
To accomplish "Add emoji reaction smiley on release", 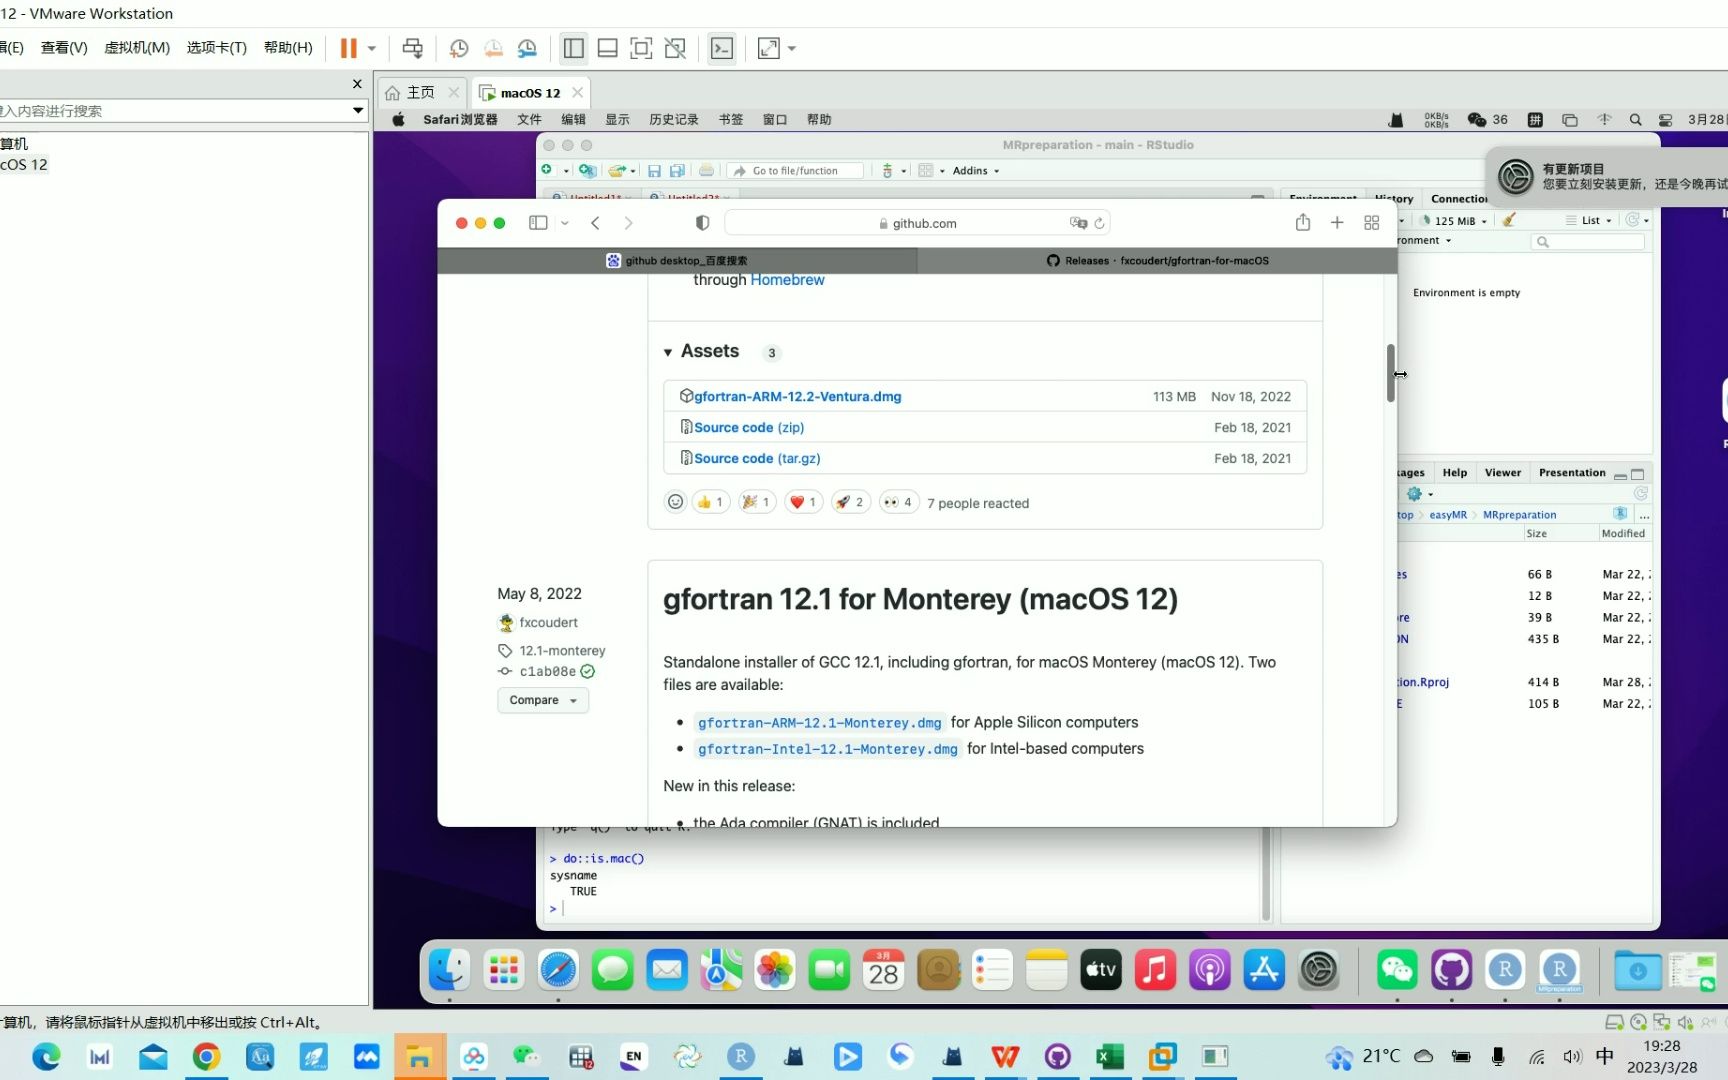I will click(675, 502).
